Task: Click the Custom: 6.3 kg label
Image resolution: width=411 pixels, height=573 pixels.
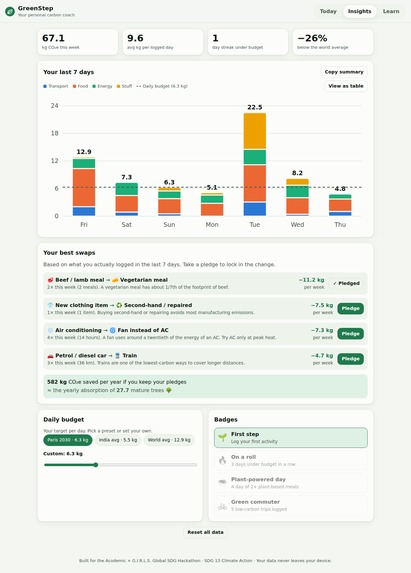Action: pos(63,454)
